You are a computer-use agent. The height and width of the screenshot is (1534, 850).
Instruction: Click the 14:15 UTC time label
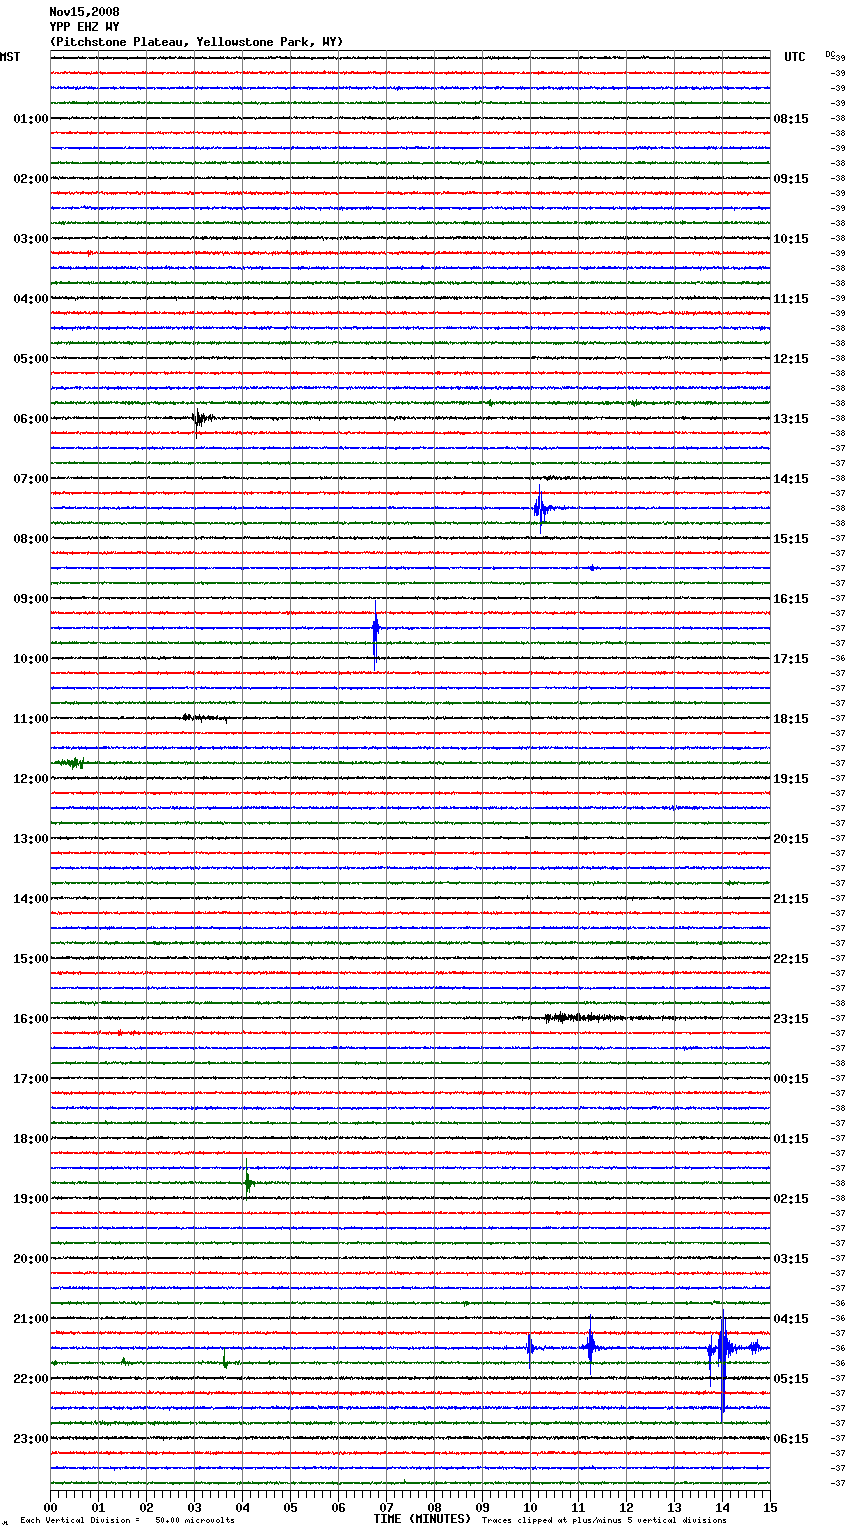(791, 479)
